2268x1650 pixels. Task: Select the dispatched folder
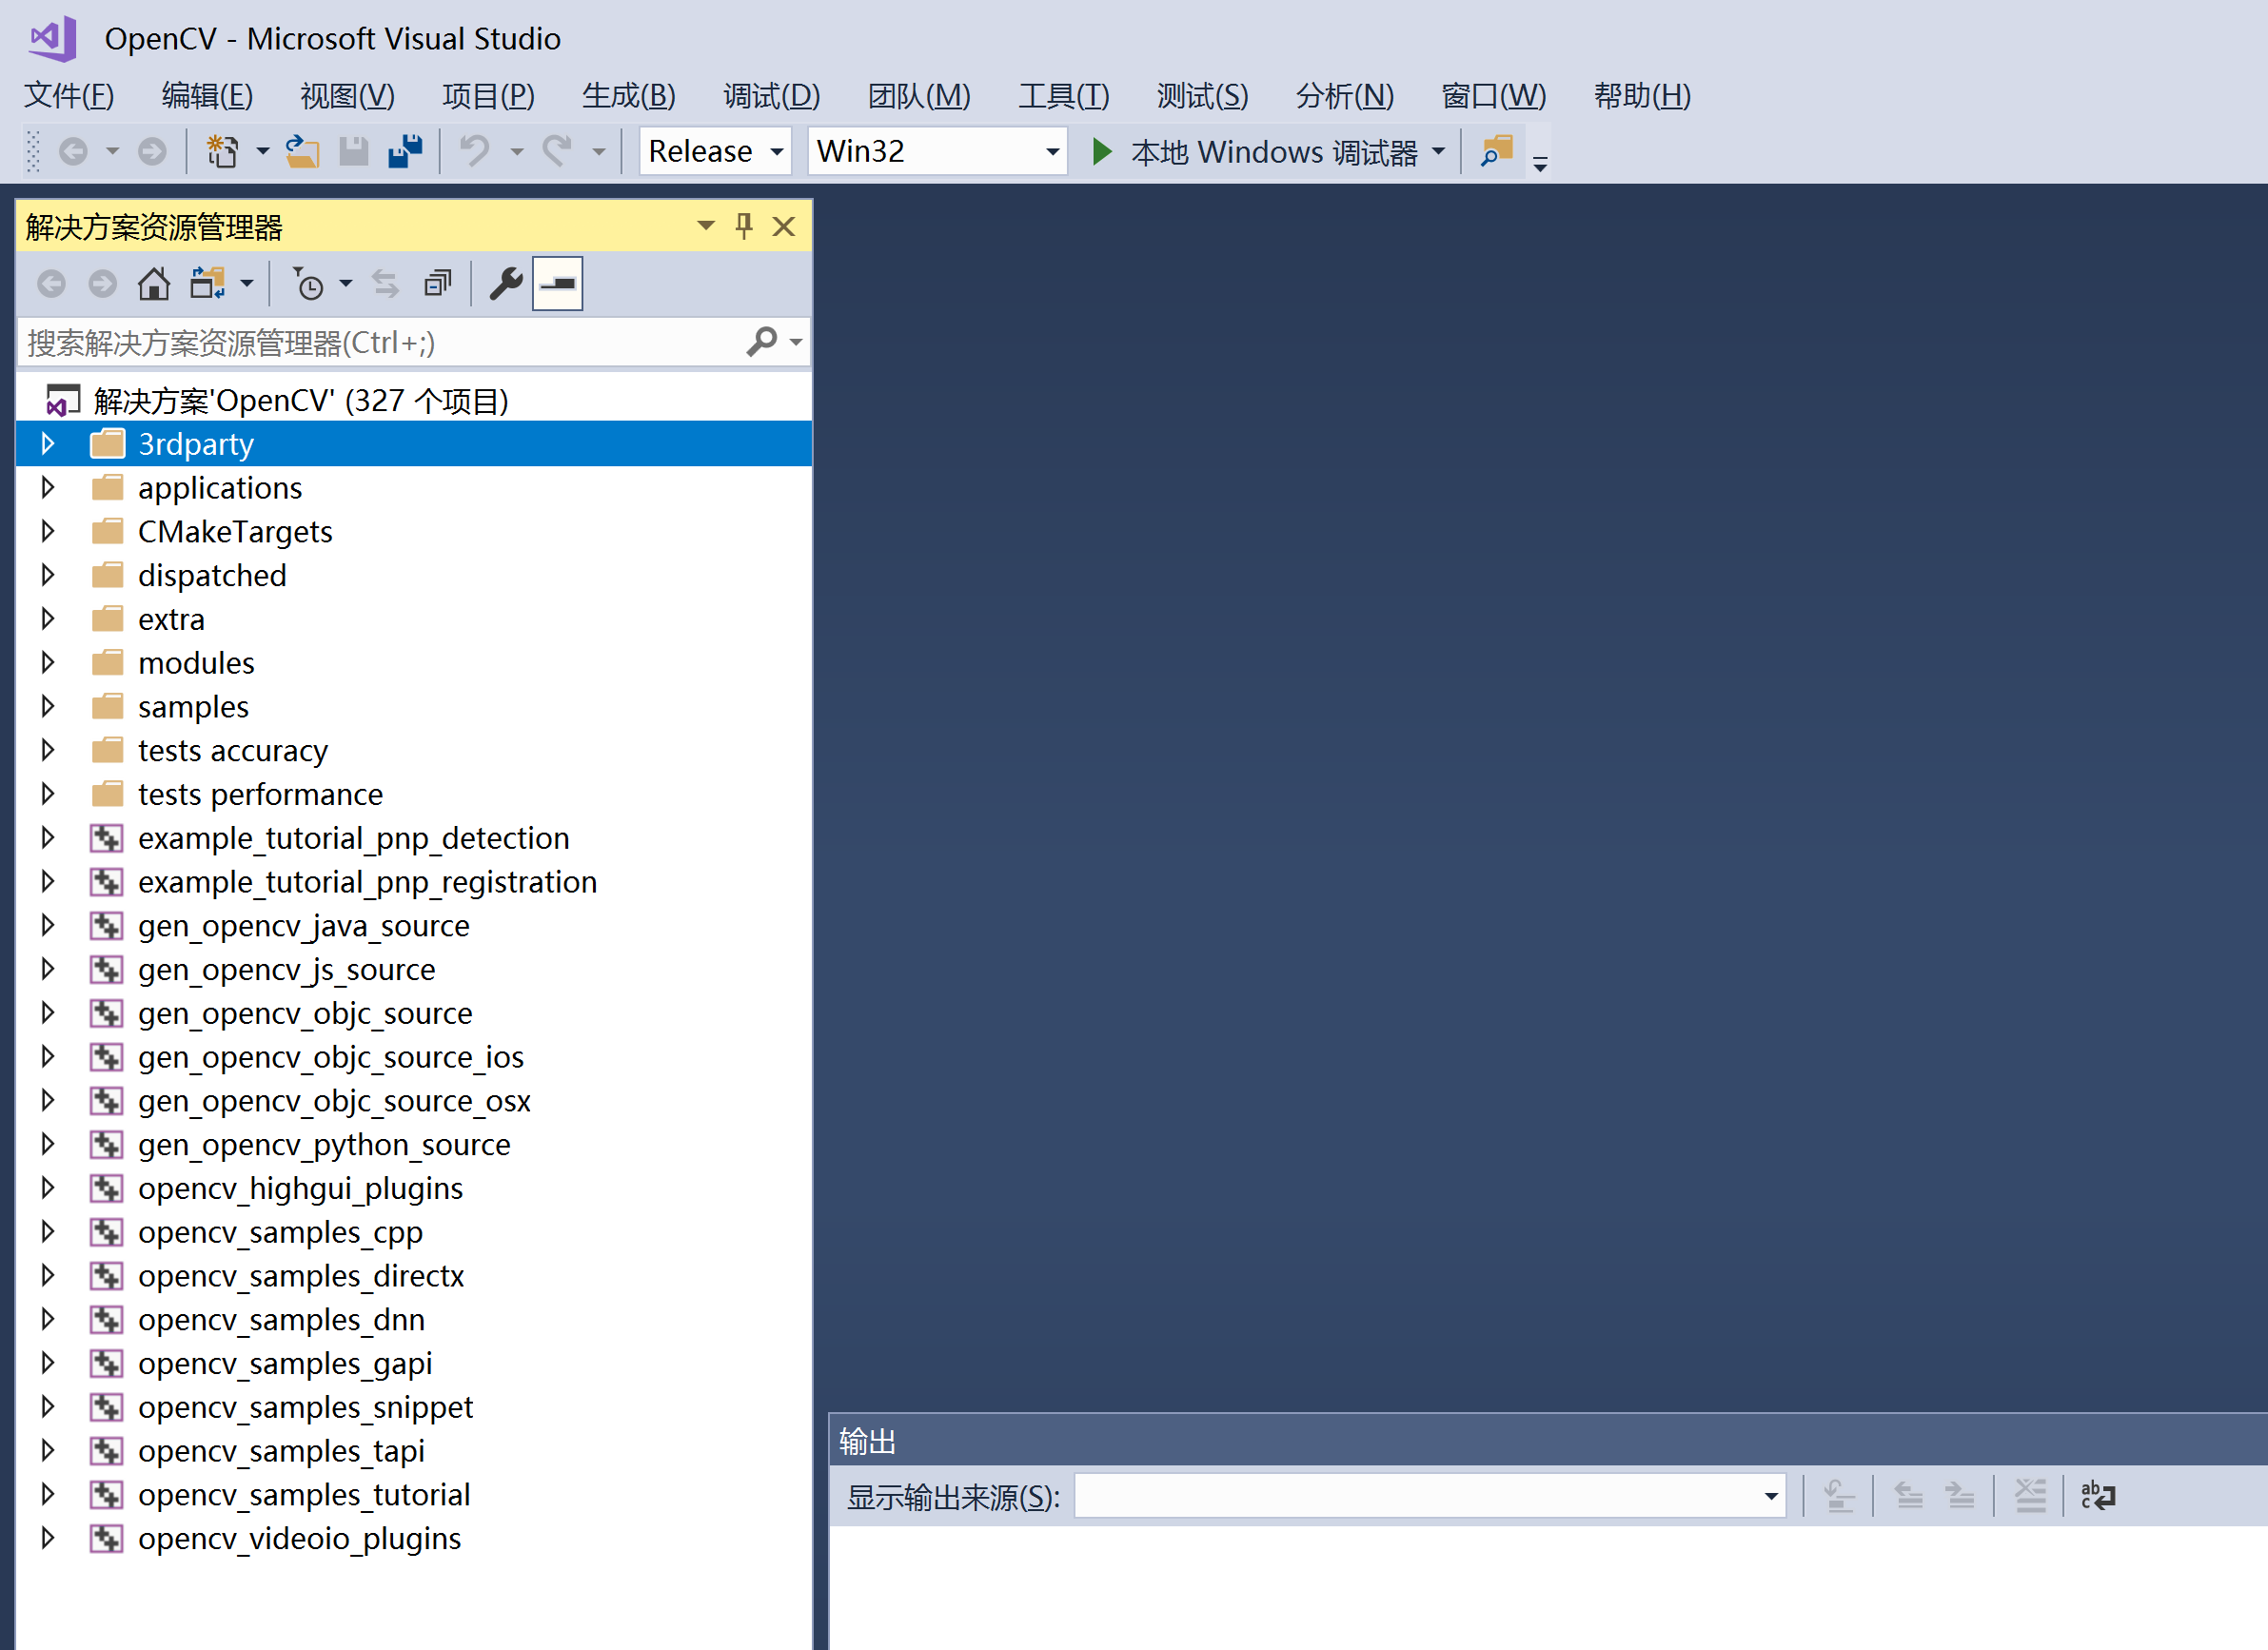tap(212, 576)
